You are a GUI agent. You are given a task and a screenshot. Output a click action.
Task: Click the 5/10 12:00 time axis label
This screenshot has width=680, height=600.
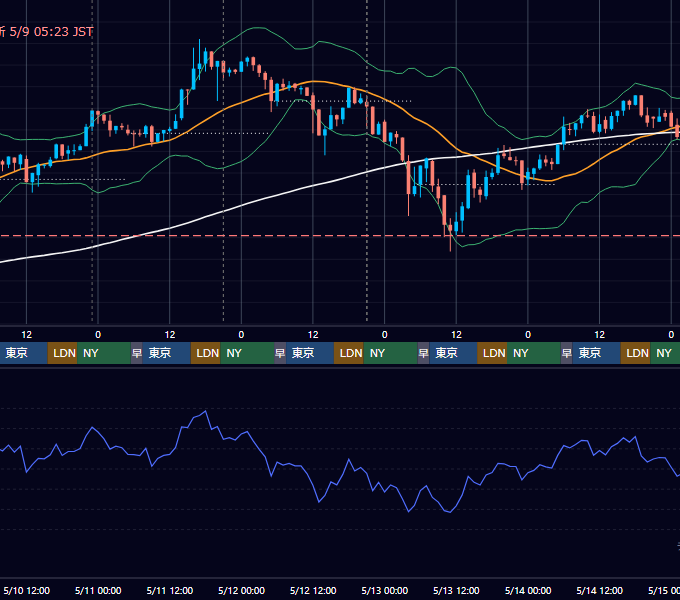[26, 590]
